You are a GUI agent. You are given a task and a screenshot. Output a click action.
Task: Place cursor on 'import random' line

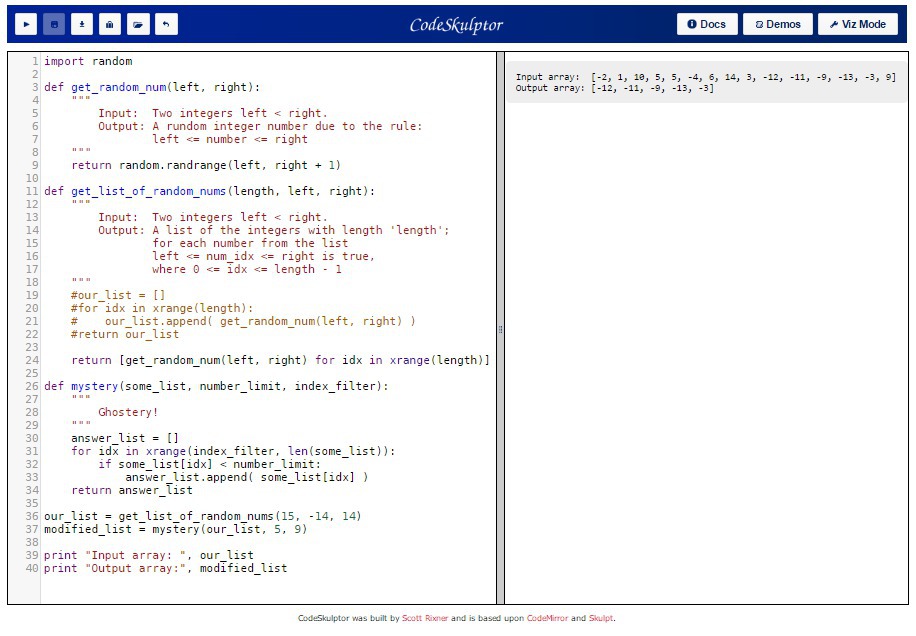(88, 61)
